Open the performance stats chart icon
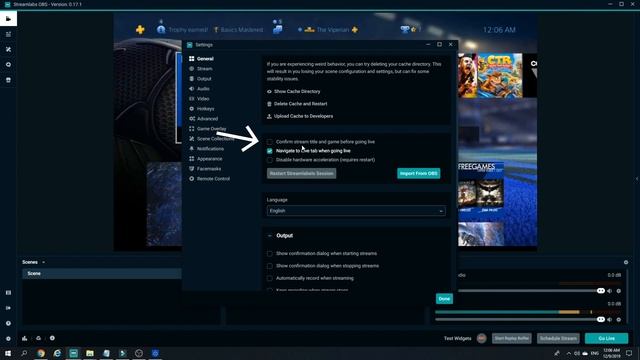This screenshot has width=640, height=360. click(25, 338)
